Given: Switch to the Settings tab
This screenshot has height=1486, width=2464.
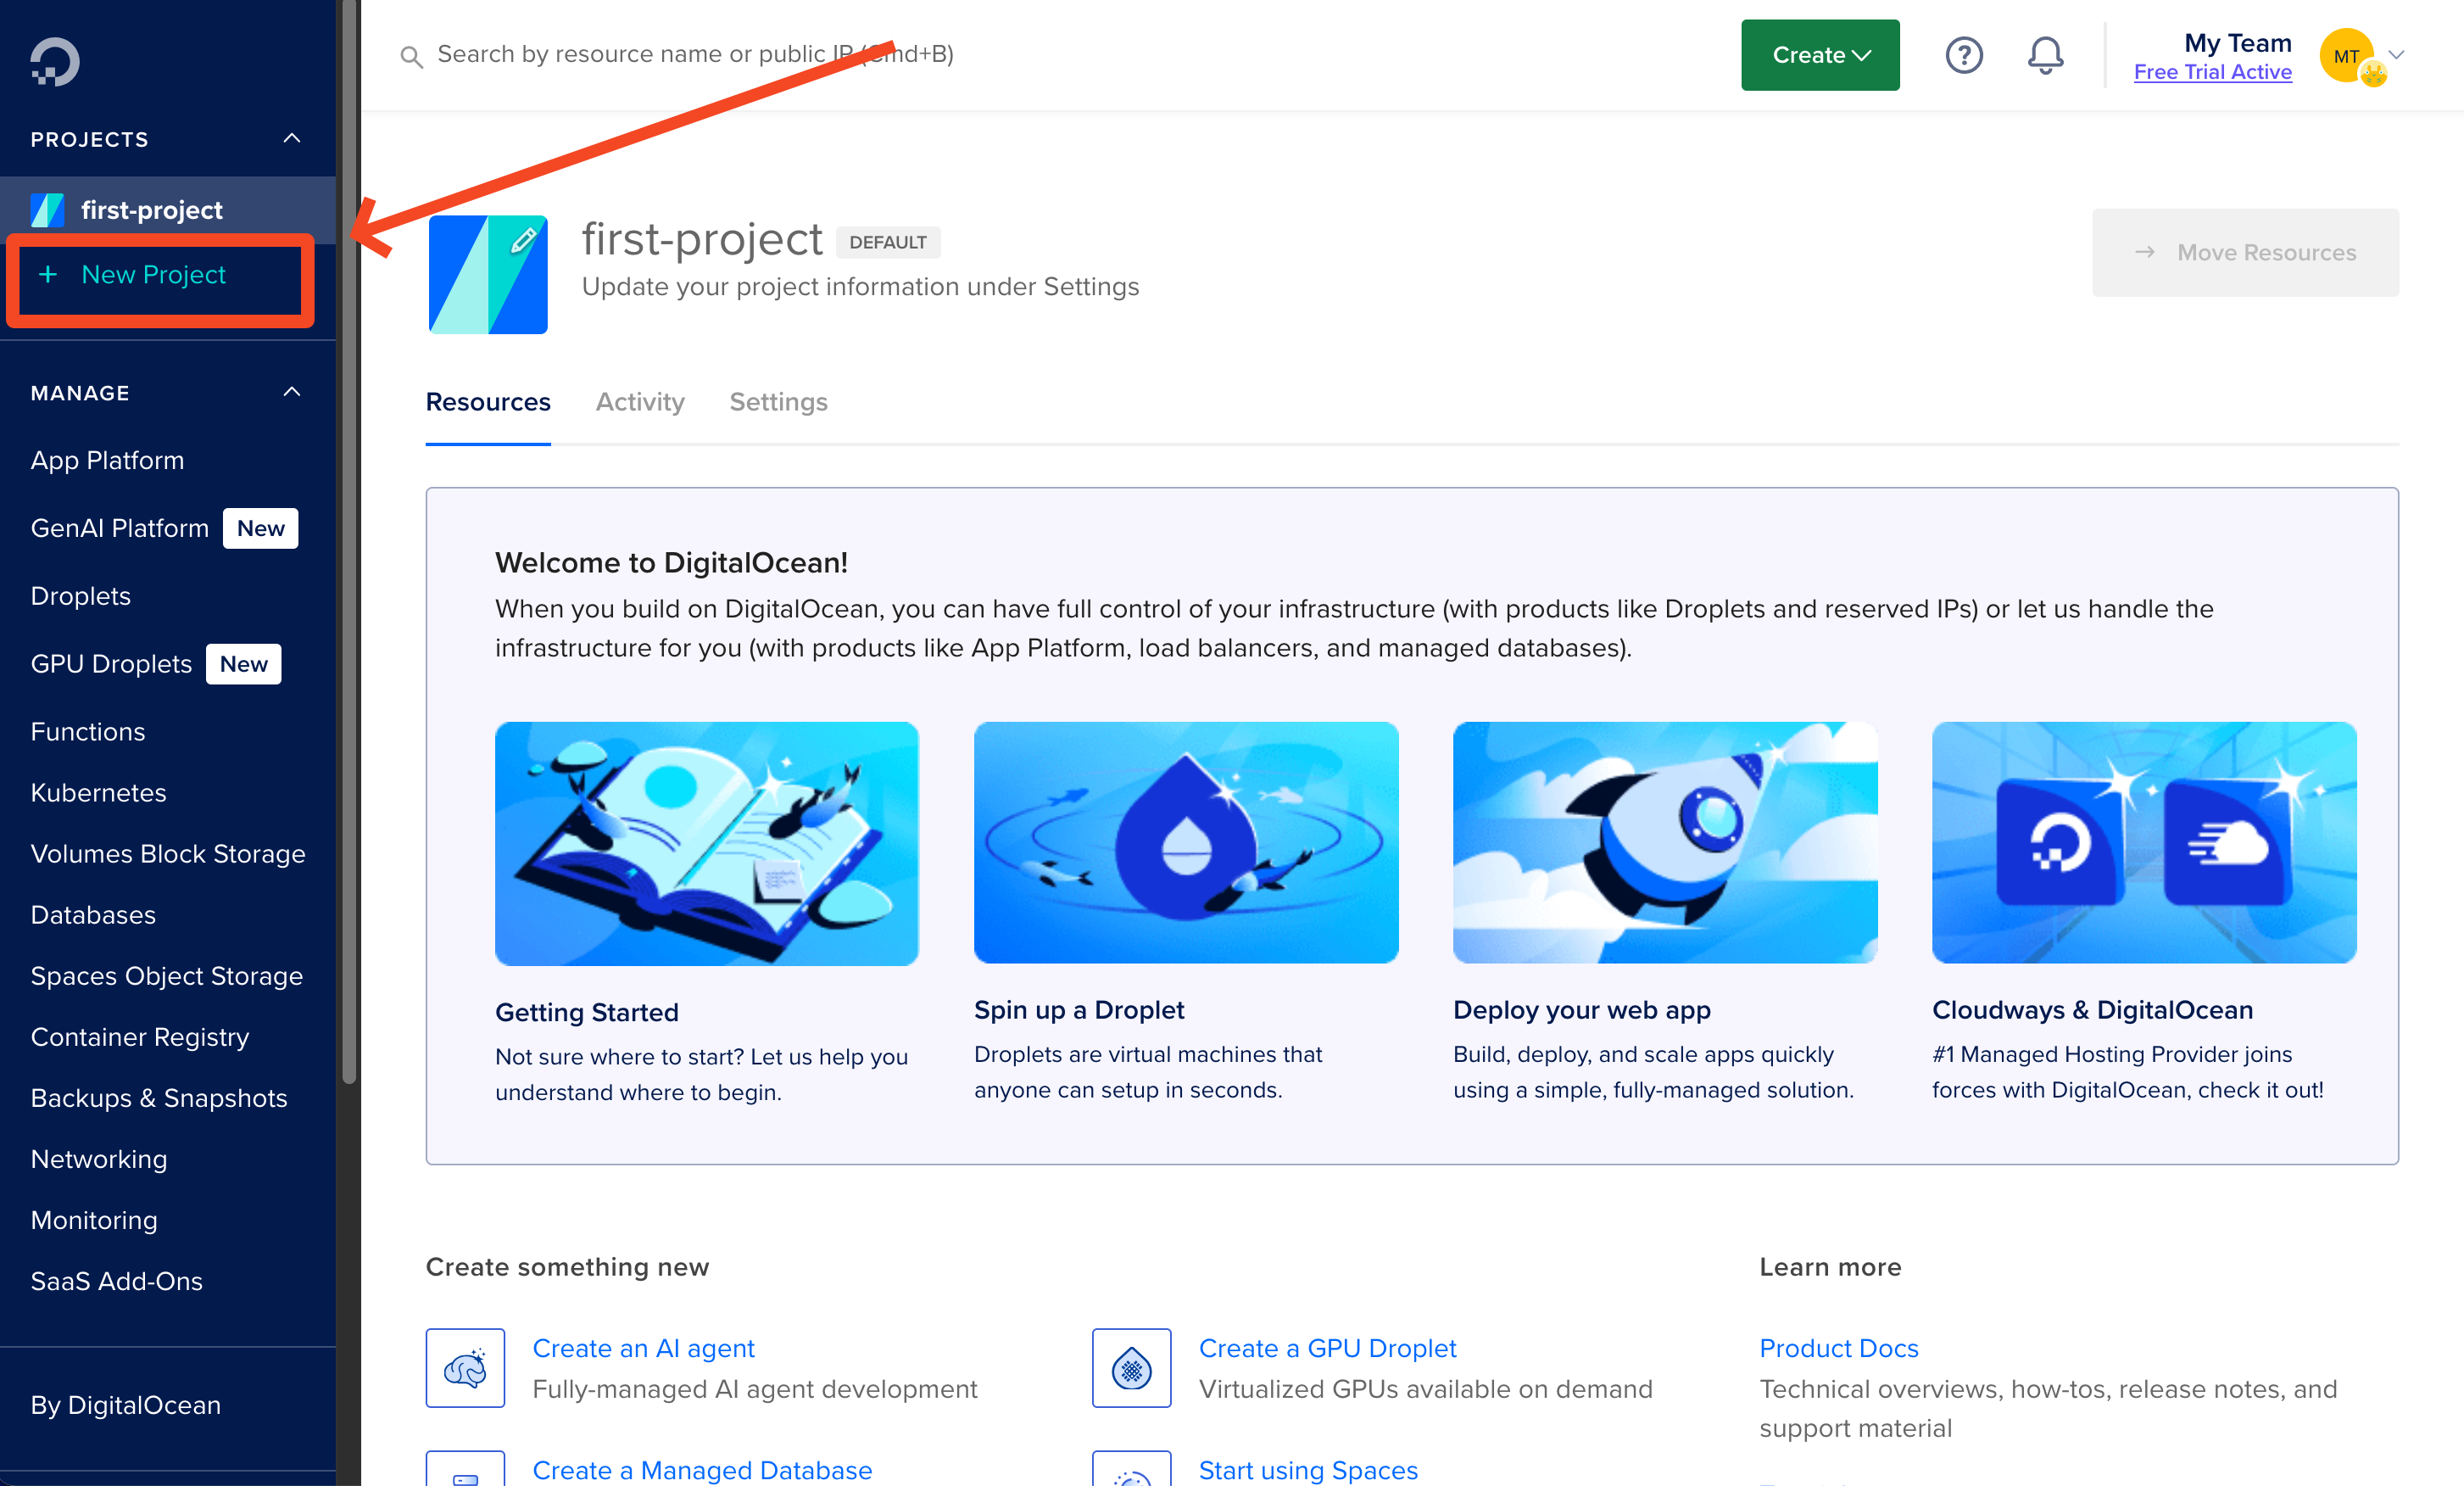Looking at the screenshot, I should pos(778,401).
